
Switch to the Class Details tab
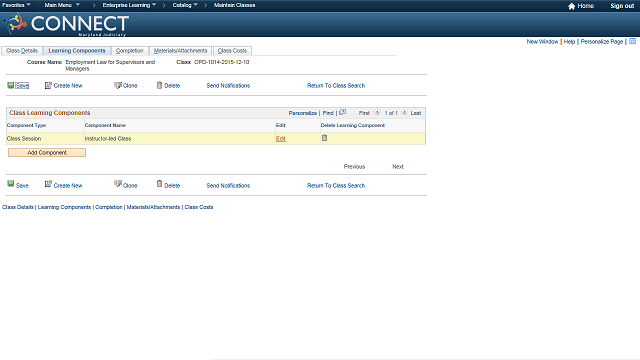(22, 51)
